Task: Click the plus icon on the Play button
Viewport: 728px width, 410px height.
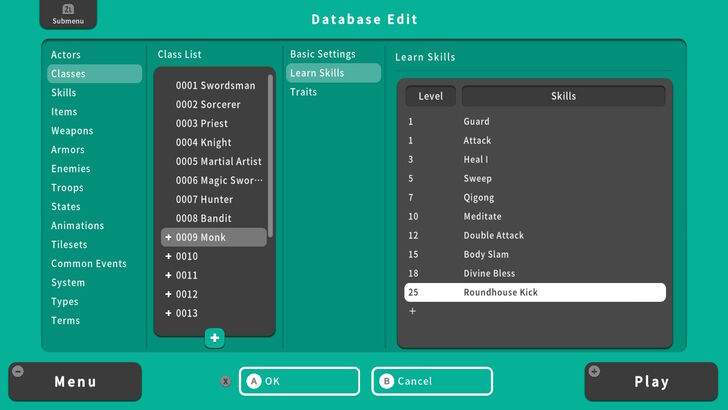Action: 595,371
